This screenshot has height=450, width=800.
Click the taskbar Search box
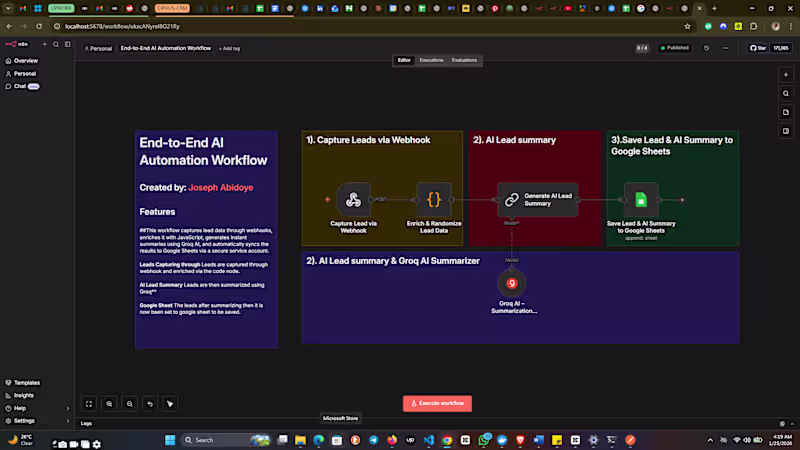point(226,440)
